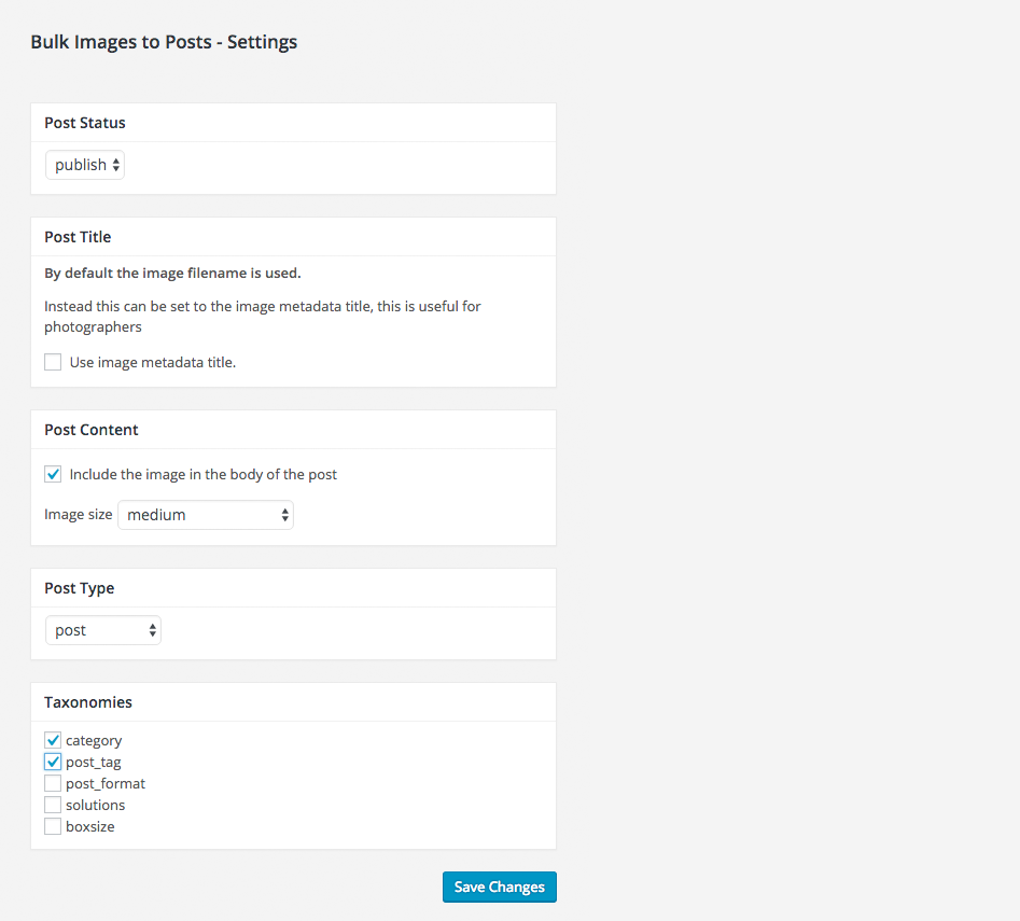1020x921 pixels.
Task: Check the solutions taxonomy
Action: (x=52, y=804)
